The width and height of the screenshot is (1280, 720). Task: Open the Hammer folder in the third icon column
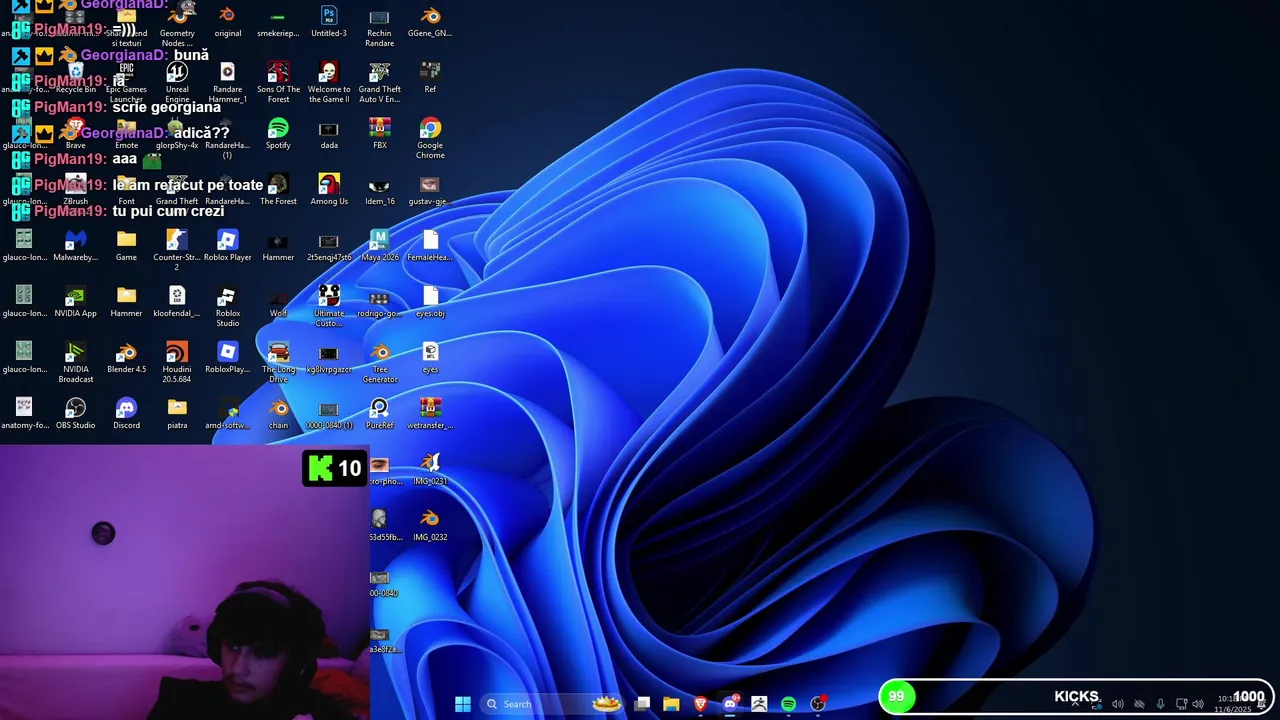126,302
